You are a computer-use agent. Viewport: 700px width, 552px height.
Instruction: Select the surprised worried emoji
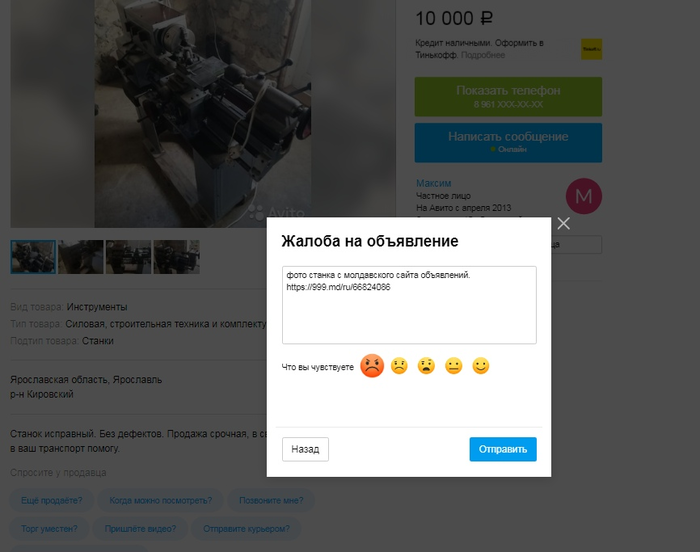[426, 366]
